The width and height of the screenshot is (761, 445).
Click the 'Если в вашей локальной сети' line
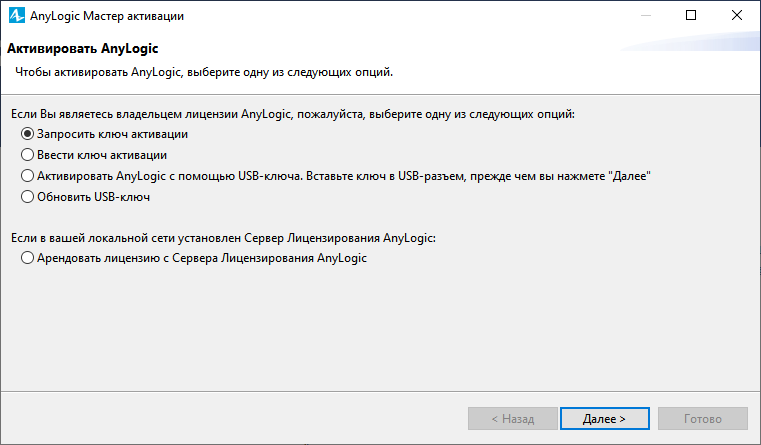pos(223,238)
